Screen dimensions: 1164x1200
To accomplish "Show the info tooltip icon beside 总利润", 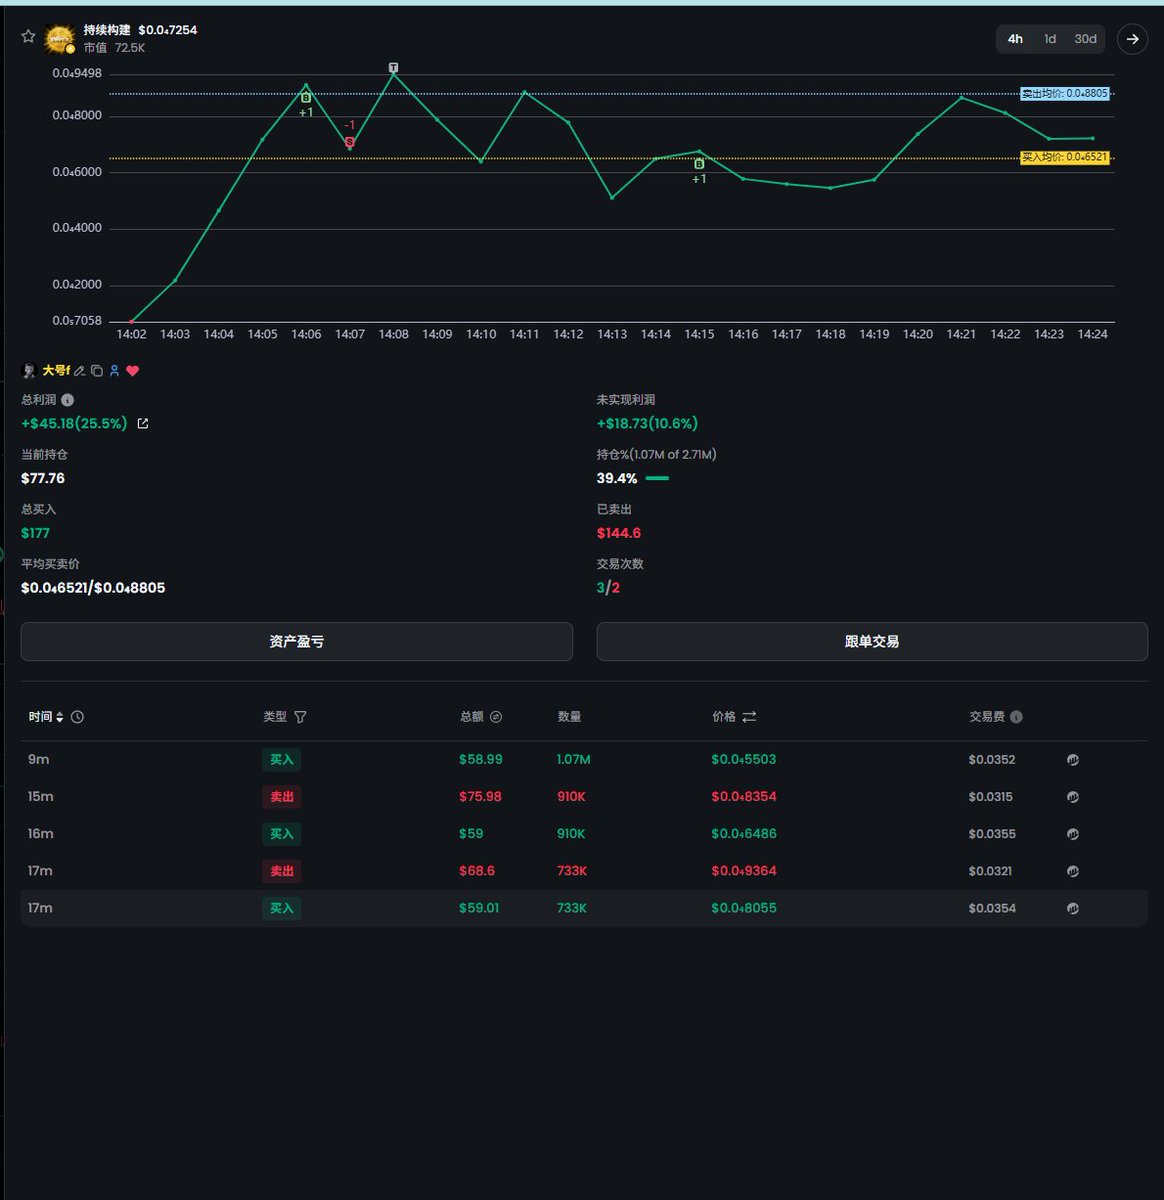I will click(x=68, y=400).
